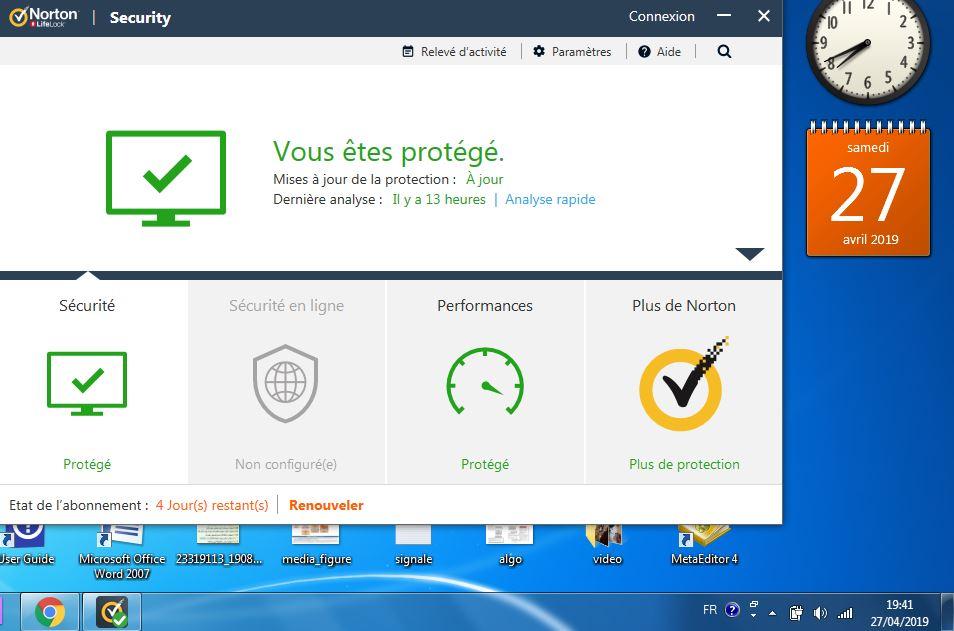Click the grey globe shield icon
Viewport: 954px width, 631px height.
[x=285, y=383]
